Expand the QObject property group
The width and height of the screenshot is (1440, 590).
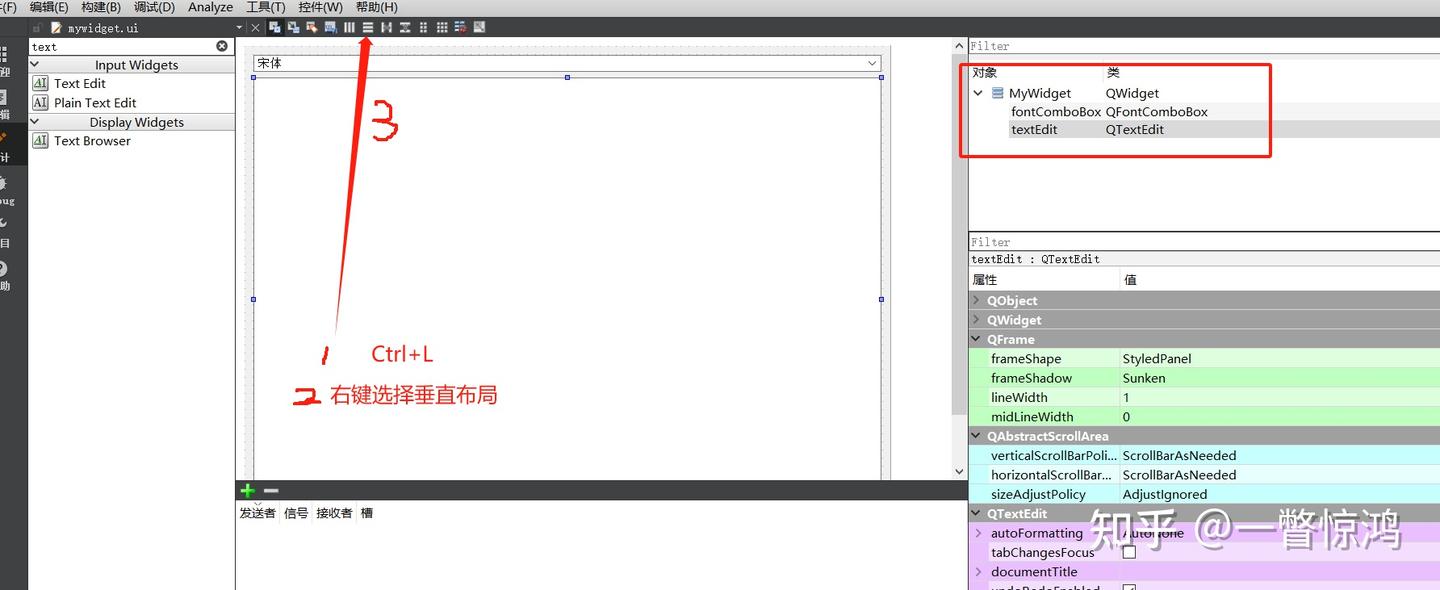(x=977, y=300)
